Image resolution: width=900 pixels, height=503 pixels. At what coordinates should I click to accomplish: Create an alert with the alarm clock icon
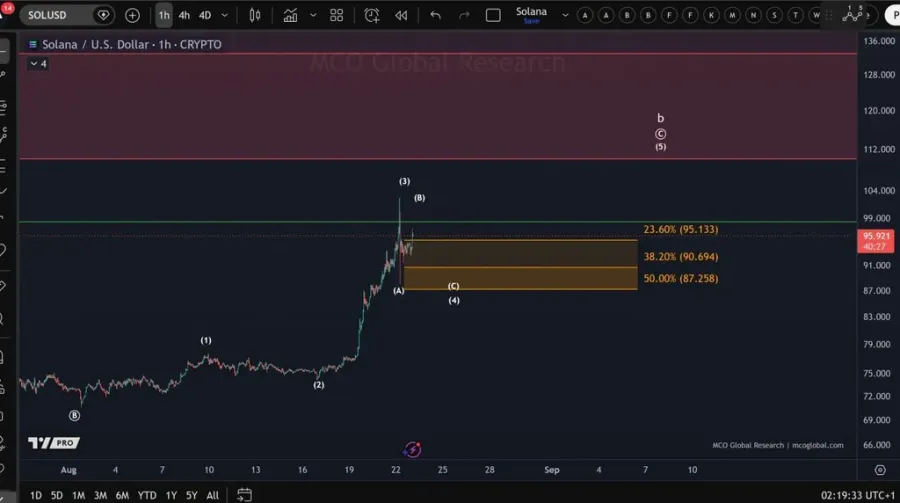pos(372,16)
